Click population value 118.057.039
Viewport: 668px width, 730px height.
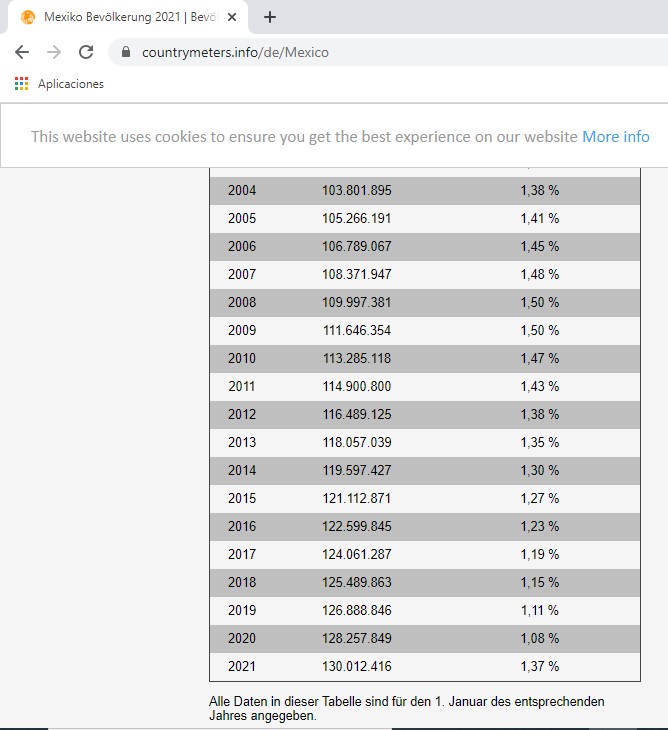tap(357, 442)
